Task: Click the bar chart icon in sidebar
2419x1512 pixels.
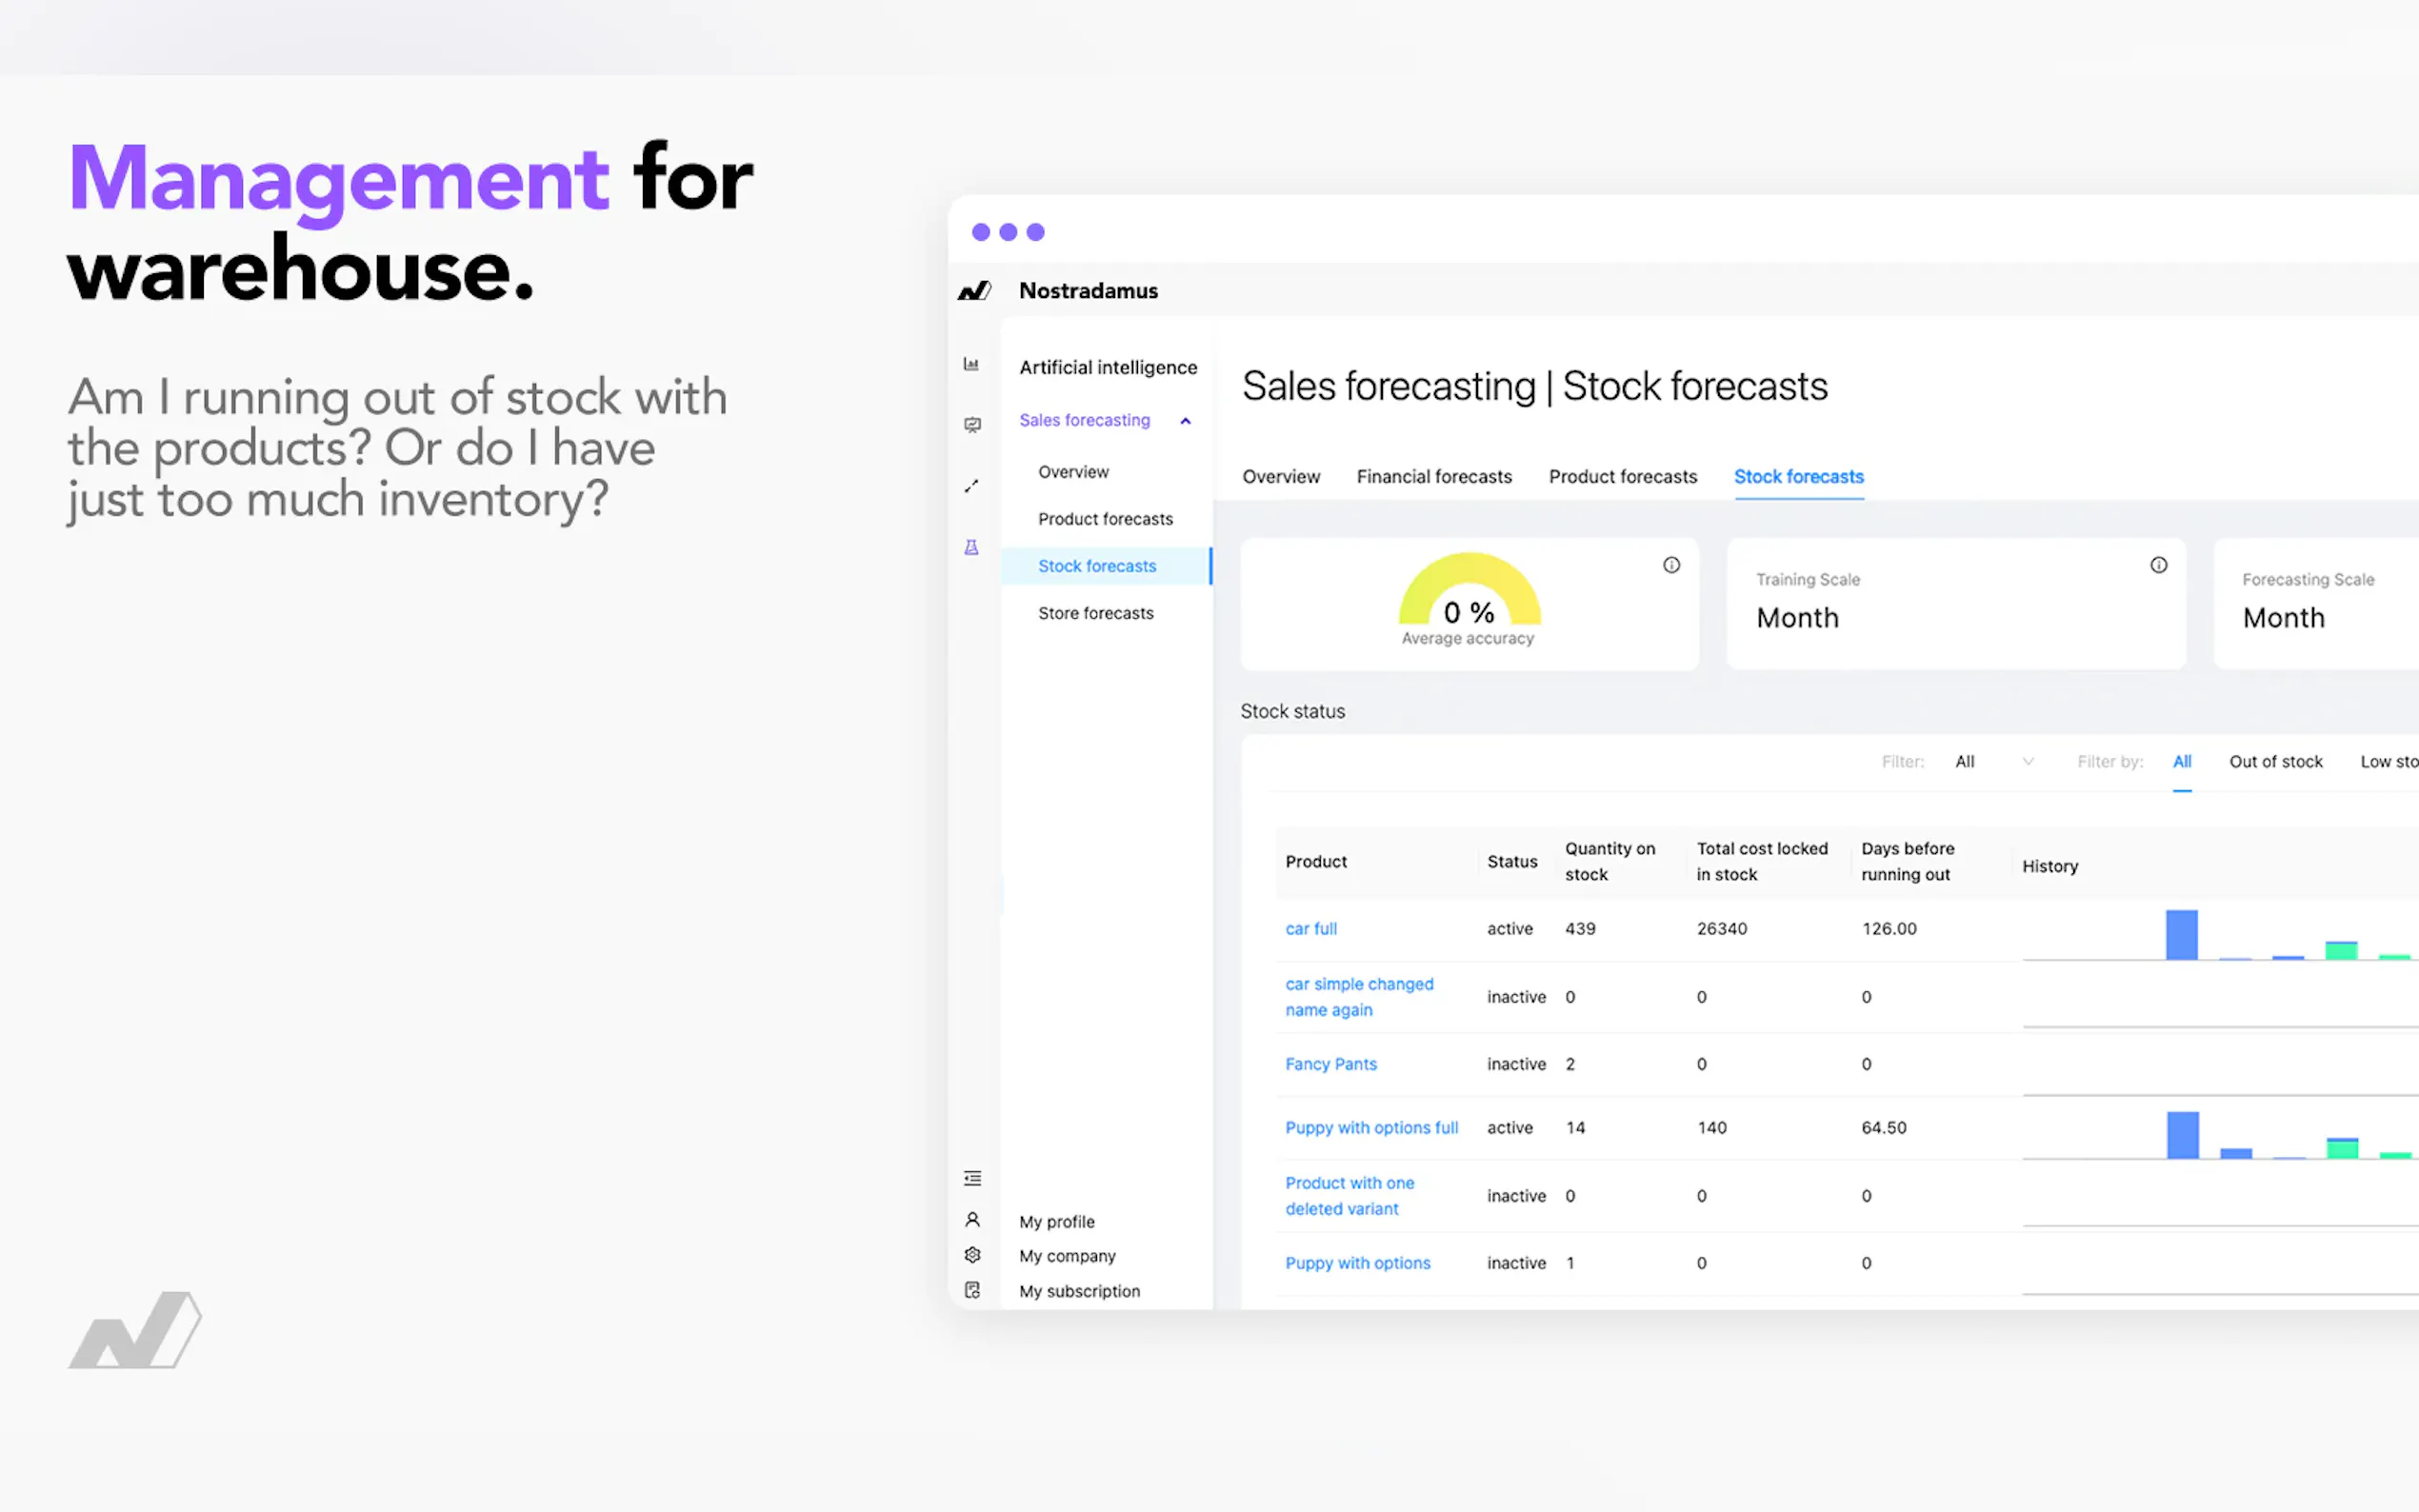Action: [971, 364]
